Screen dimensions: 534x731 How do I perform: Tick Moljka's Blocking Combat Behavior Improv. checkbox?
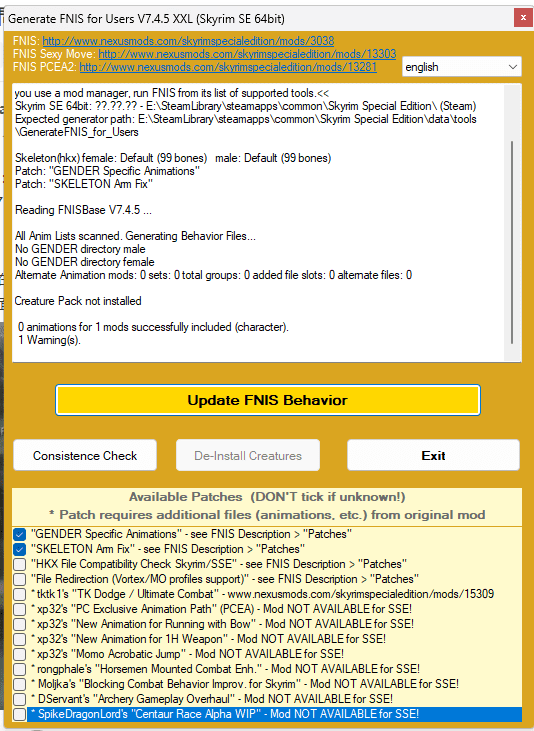click(20, 684)
